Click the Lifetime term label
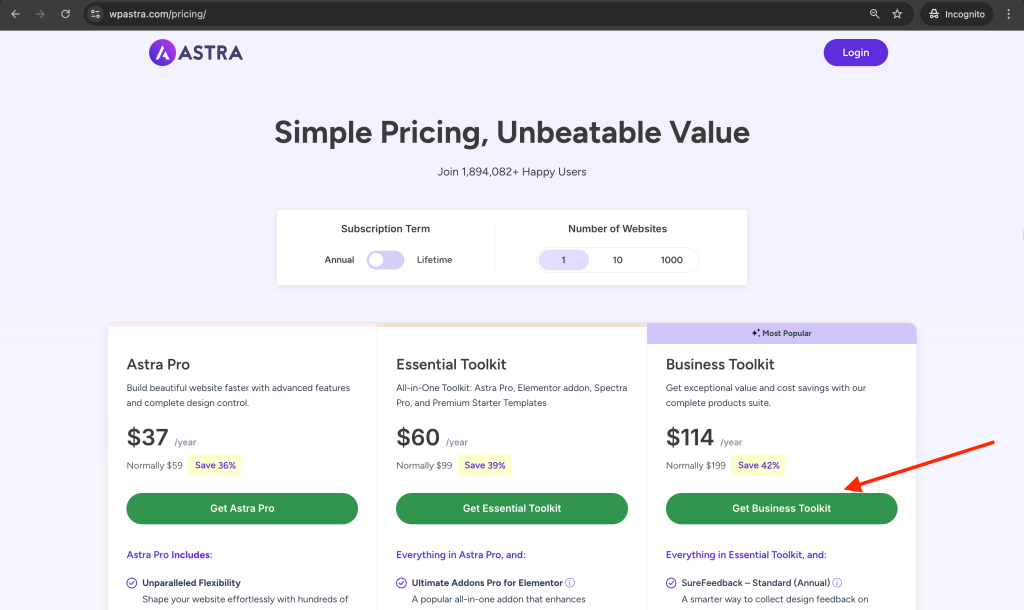 pos(434,260)
